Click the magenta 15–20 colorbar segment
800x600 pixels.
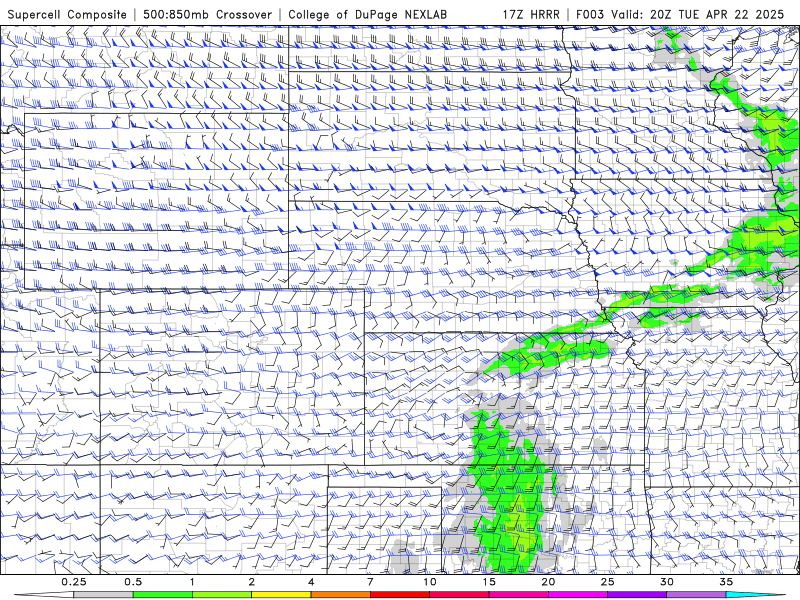coord(518,595)
